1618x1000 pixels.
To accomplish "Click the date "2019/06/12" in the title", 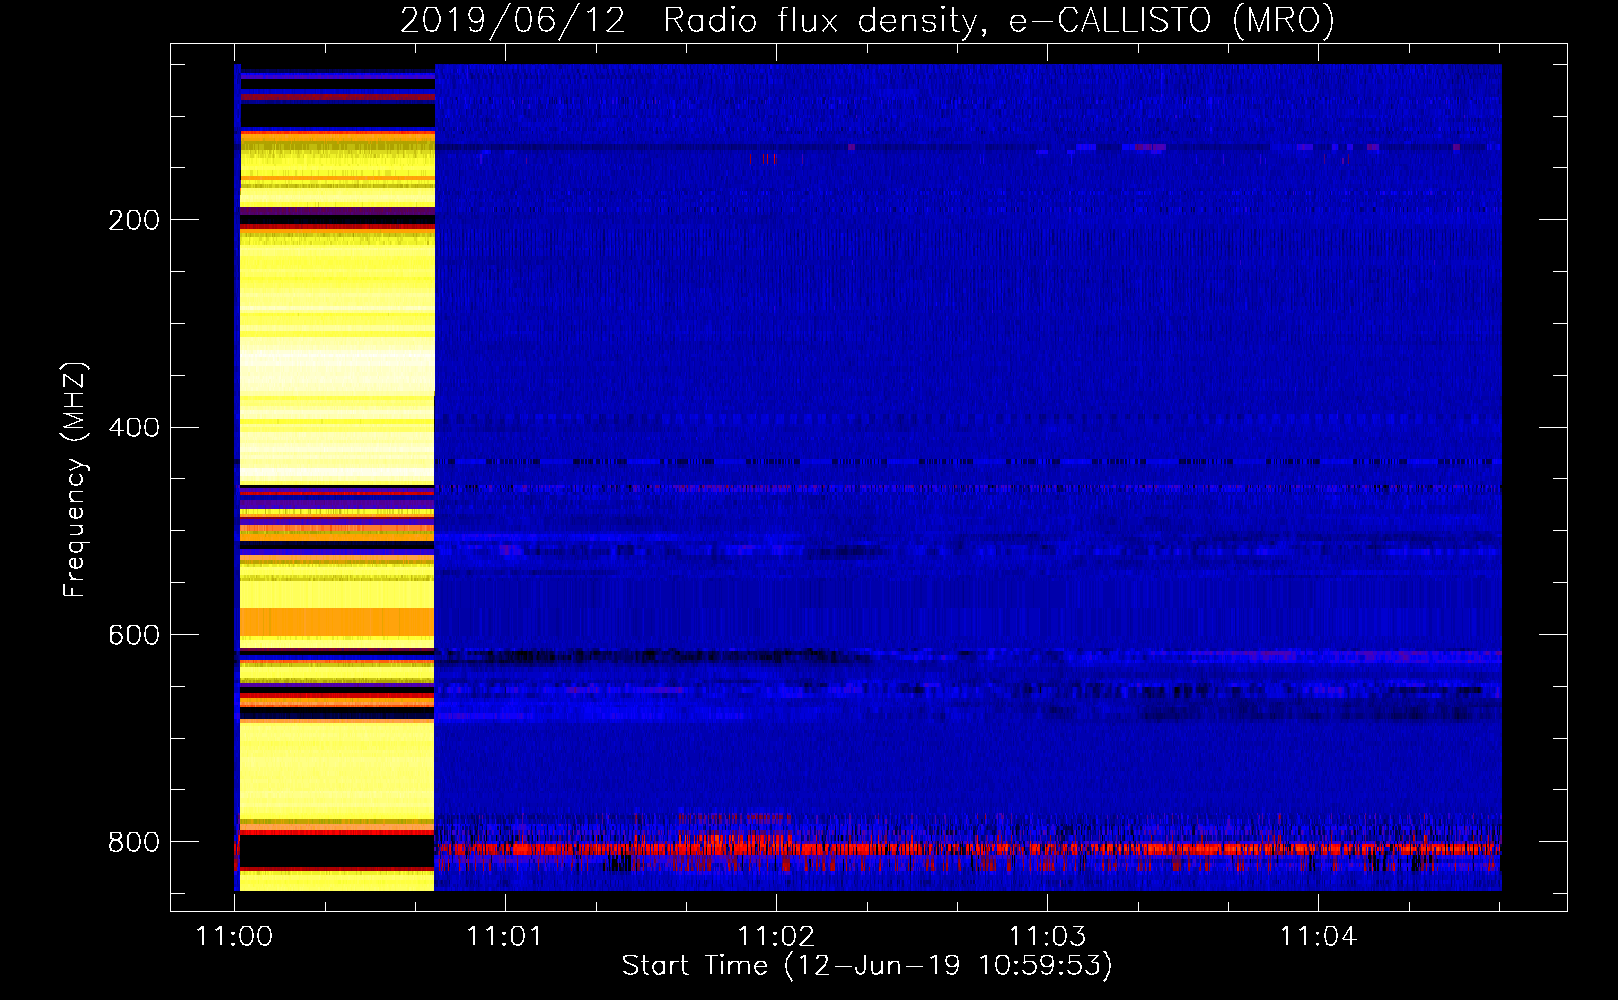I will (513, 20).
